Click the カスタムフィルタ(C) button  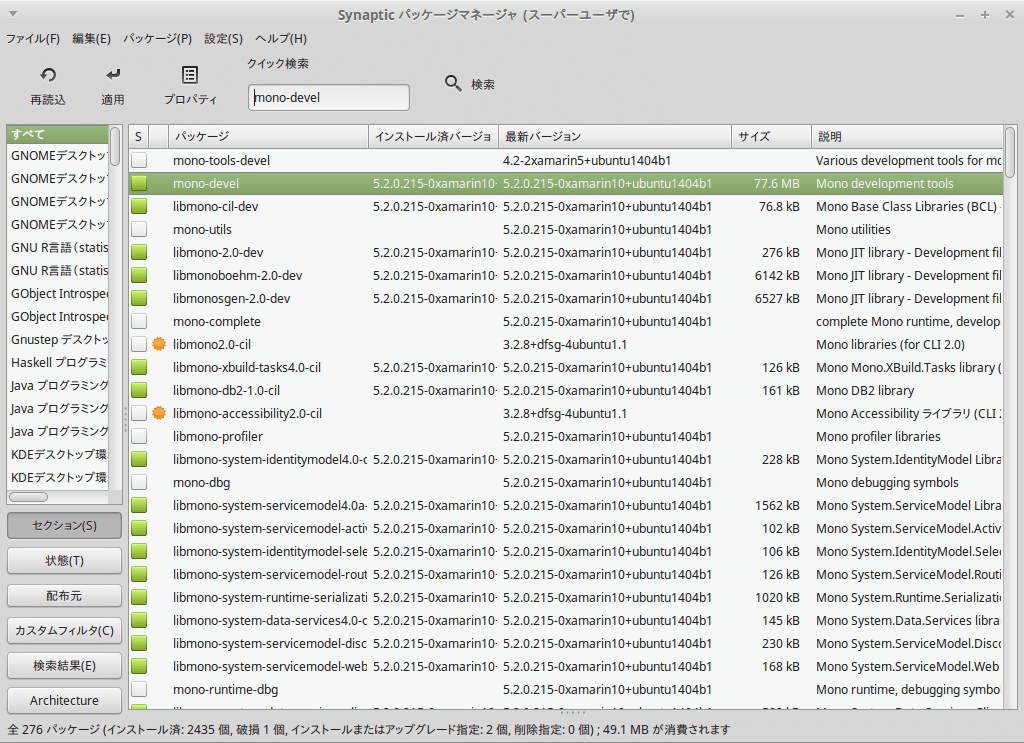tap(64, 631)
